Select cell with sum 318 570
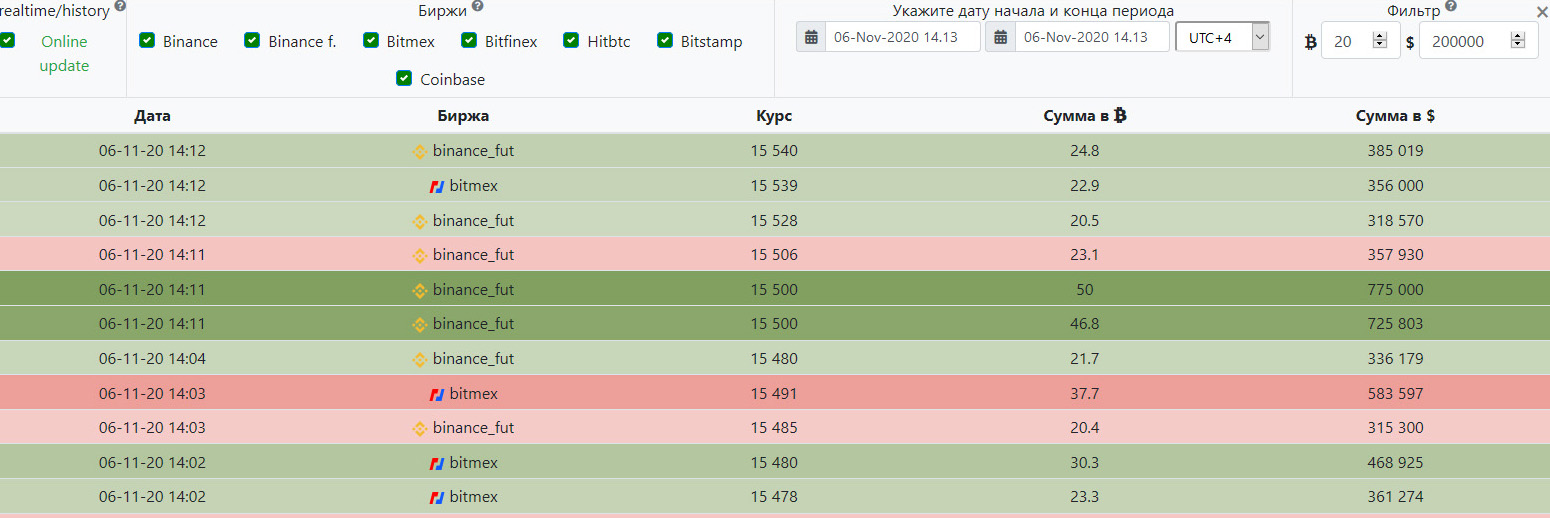The height and width of the screenshot is (518, 1550). (x=1395, y=220)
